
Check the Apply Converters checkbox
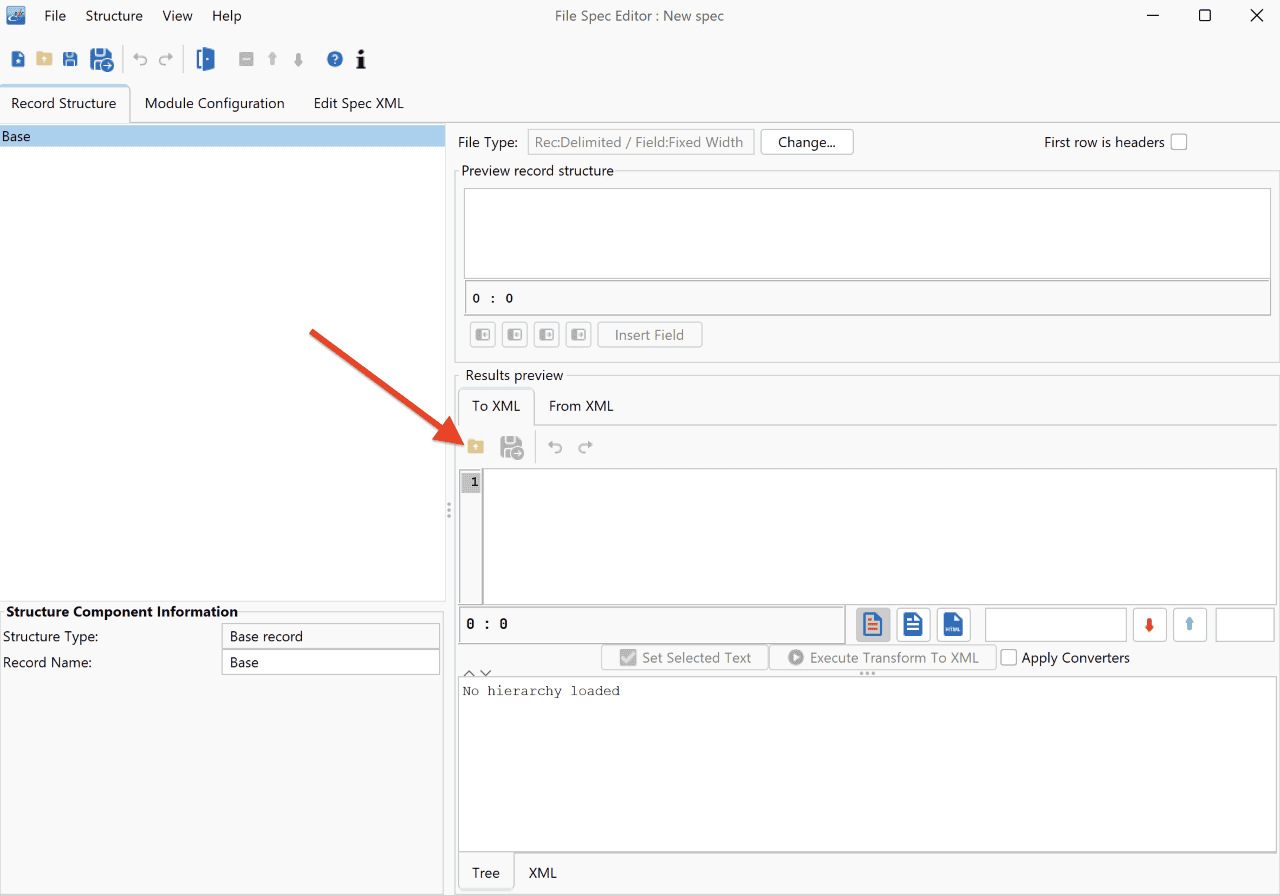(1009, 658)
